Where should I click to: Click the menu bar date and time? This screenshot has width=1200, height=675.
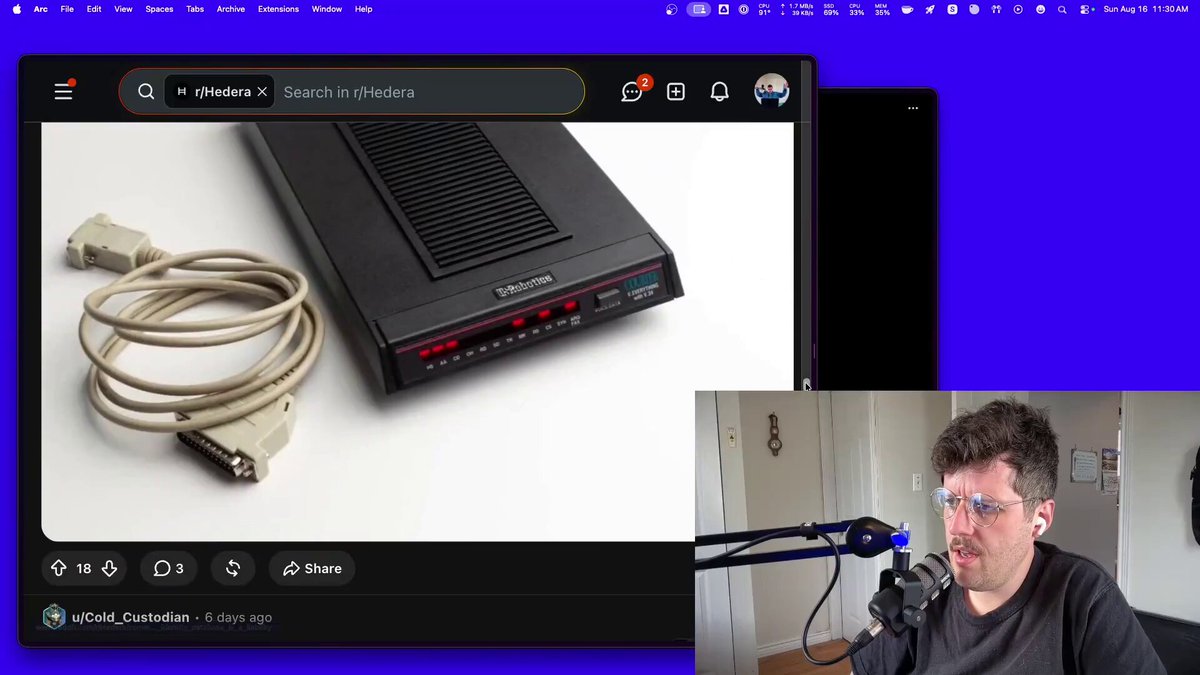pyautogui.click(x=1145, y=9)
